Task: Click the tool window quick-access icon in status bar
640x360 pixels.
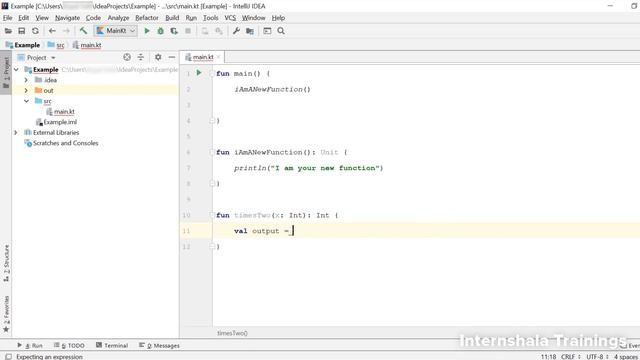Action: point(8,357)
